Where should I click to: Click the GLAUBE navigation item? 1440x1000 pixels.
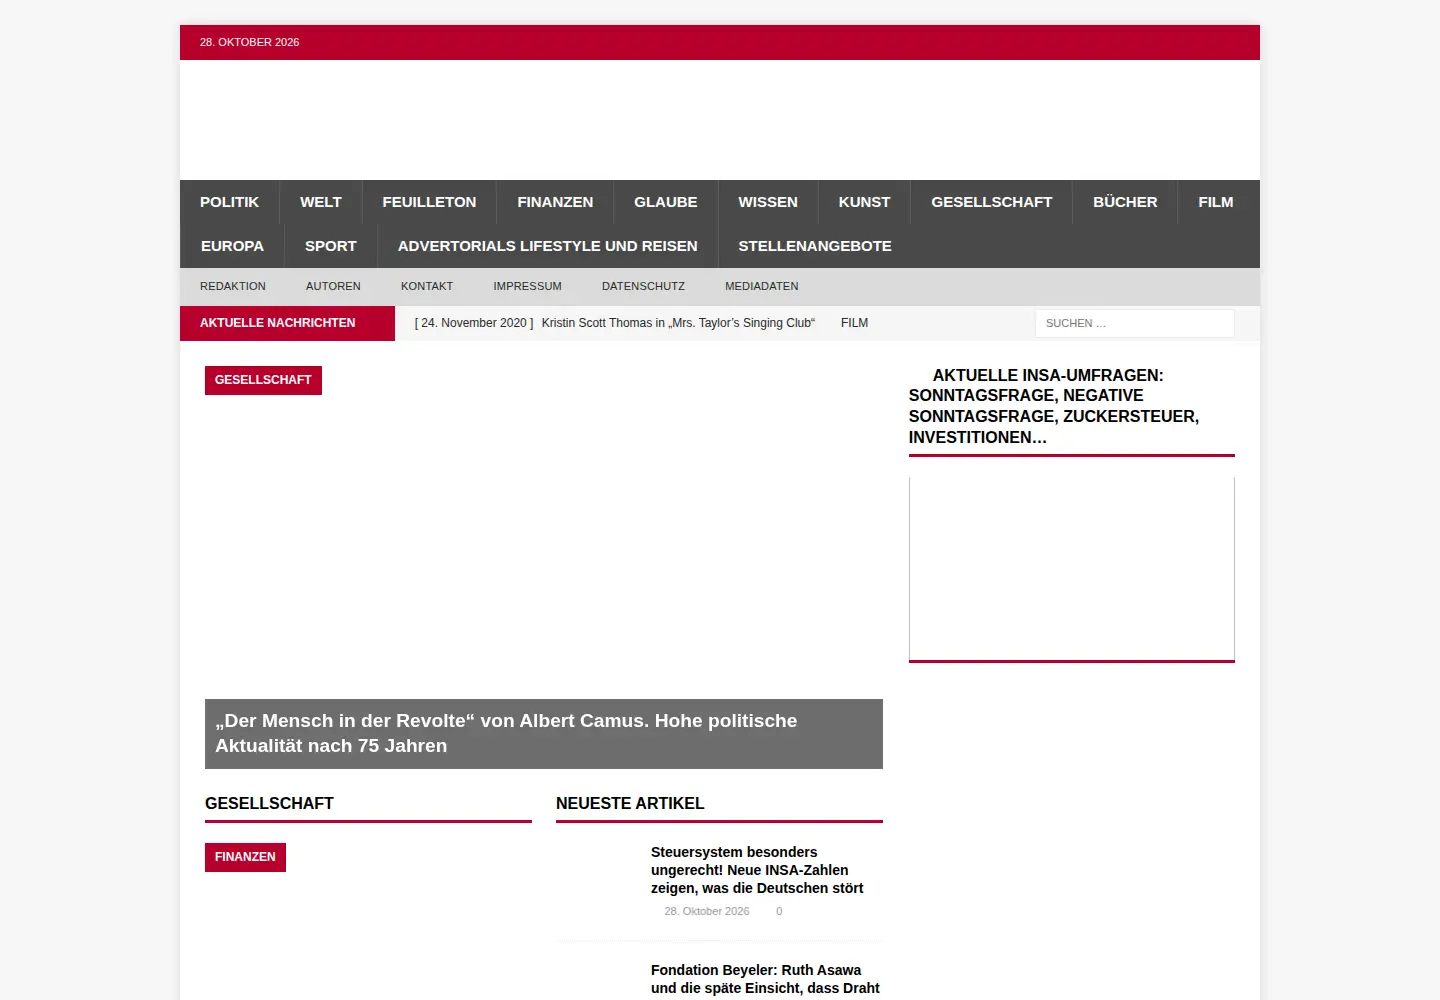click(x=666, y=202)
